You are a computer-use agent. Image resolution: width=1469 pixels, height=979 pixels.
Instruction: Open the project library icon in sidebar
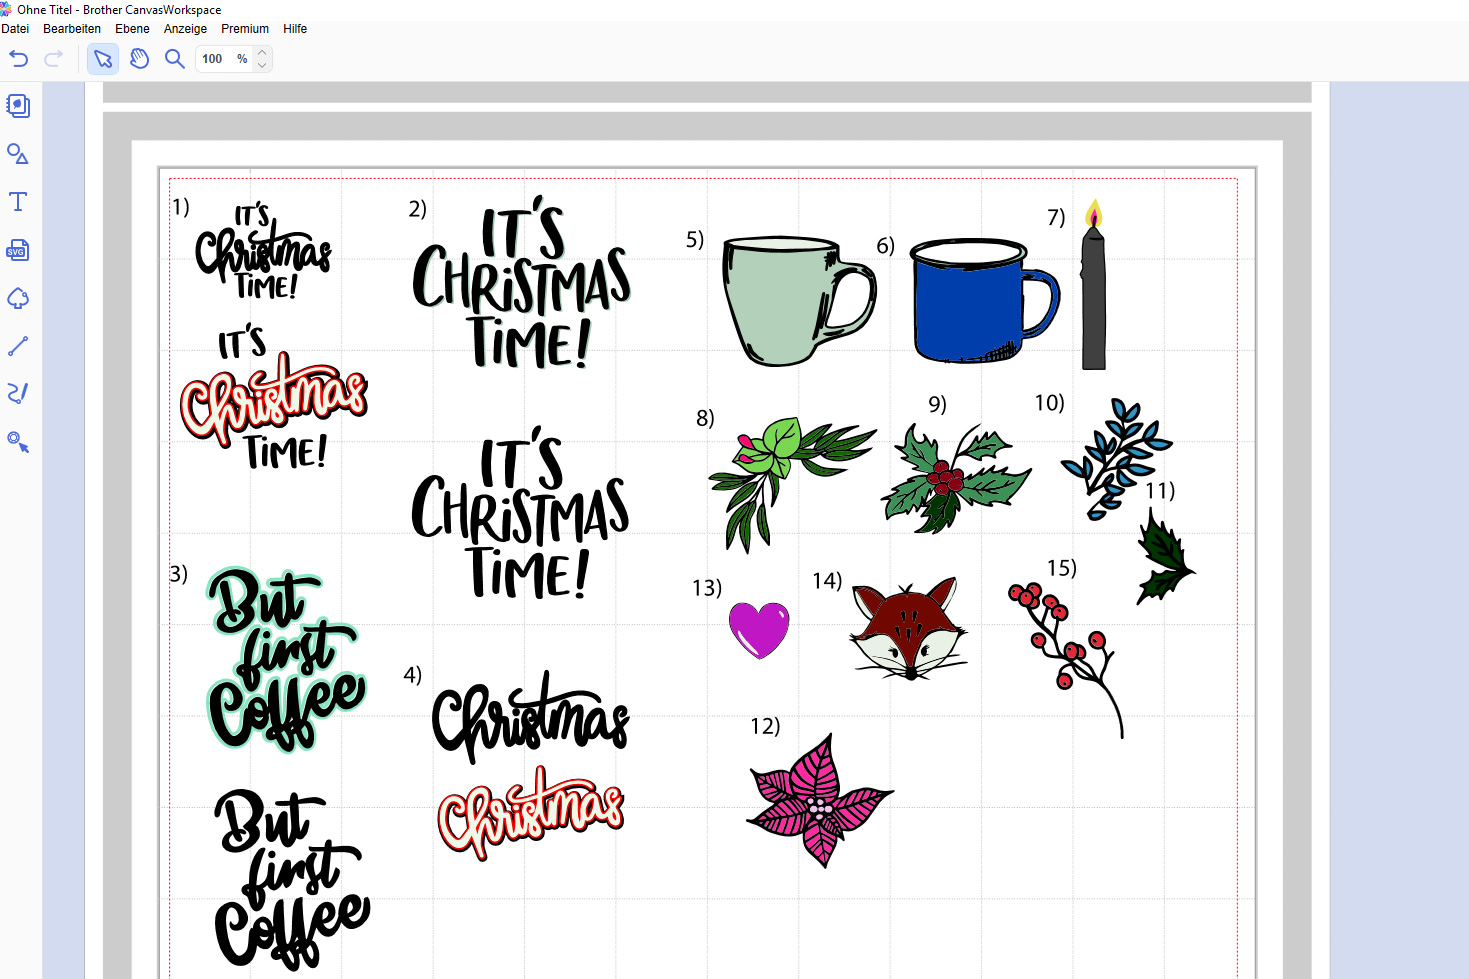tap(18, 106)
